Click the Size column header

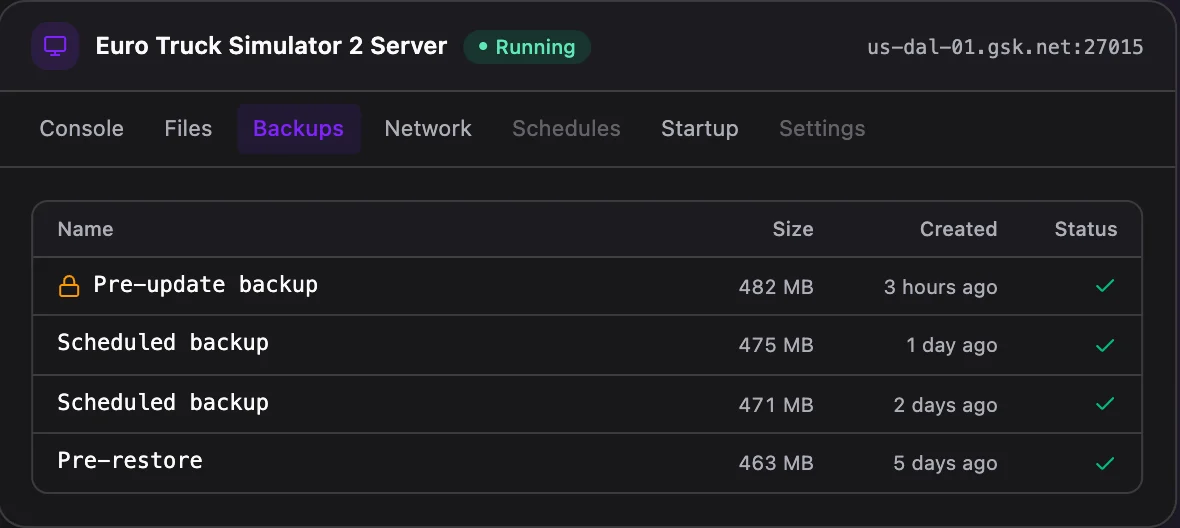(x=793, y=229)
